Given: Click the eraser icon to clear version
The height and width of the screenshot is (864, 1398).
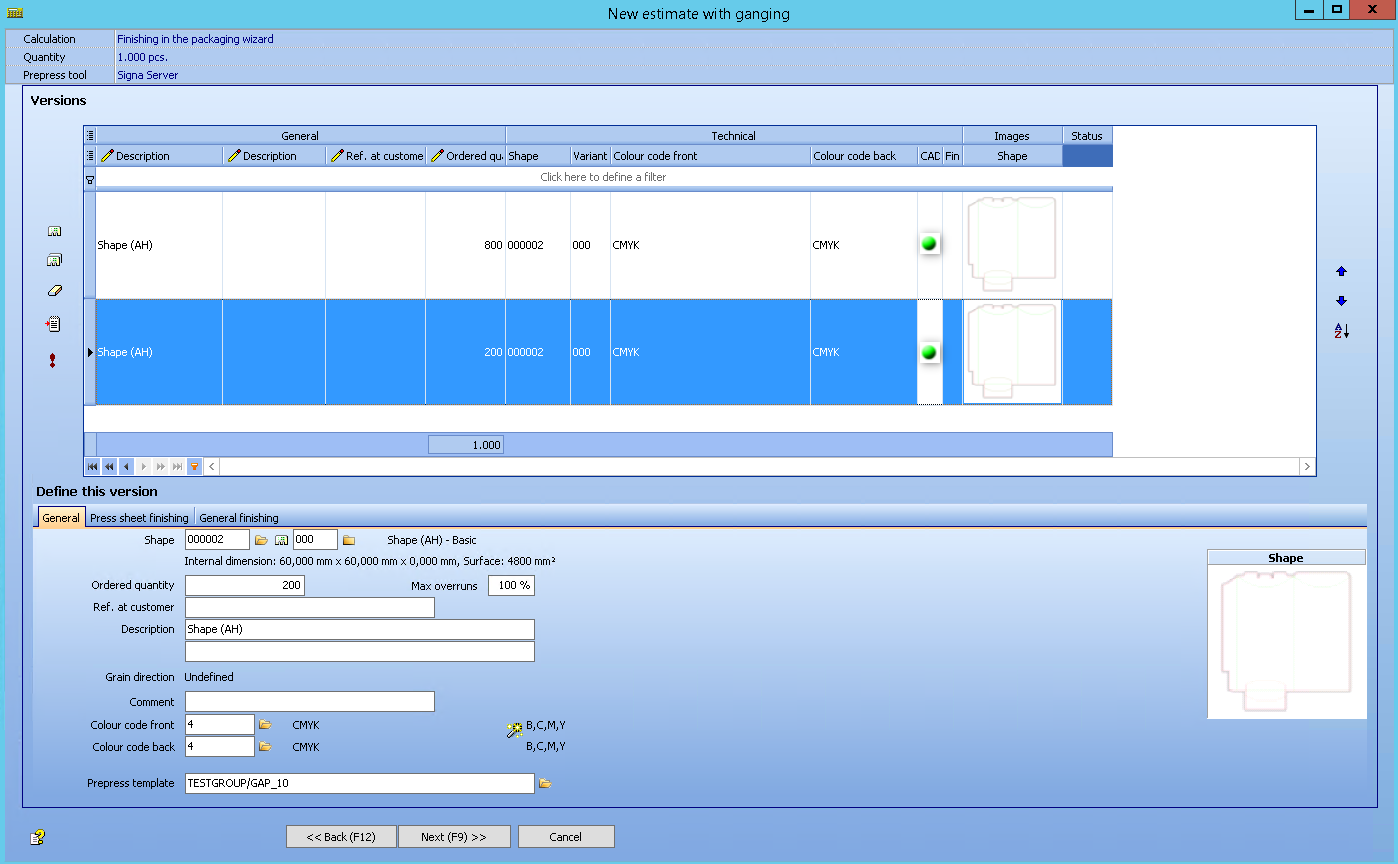Looking at the screenshot, I should [55, 291].
